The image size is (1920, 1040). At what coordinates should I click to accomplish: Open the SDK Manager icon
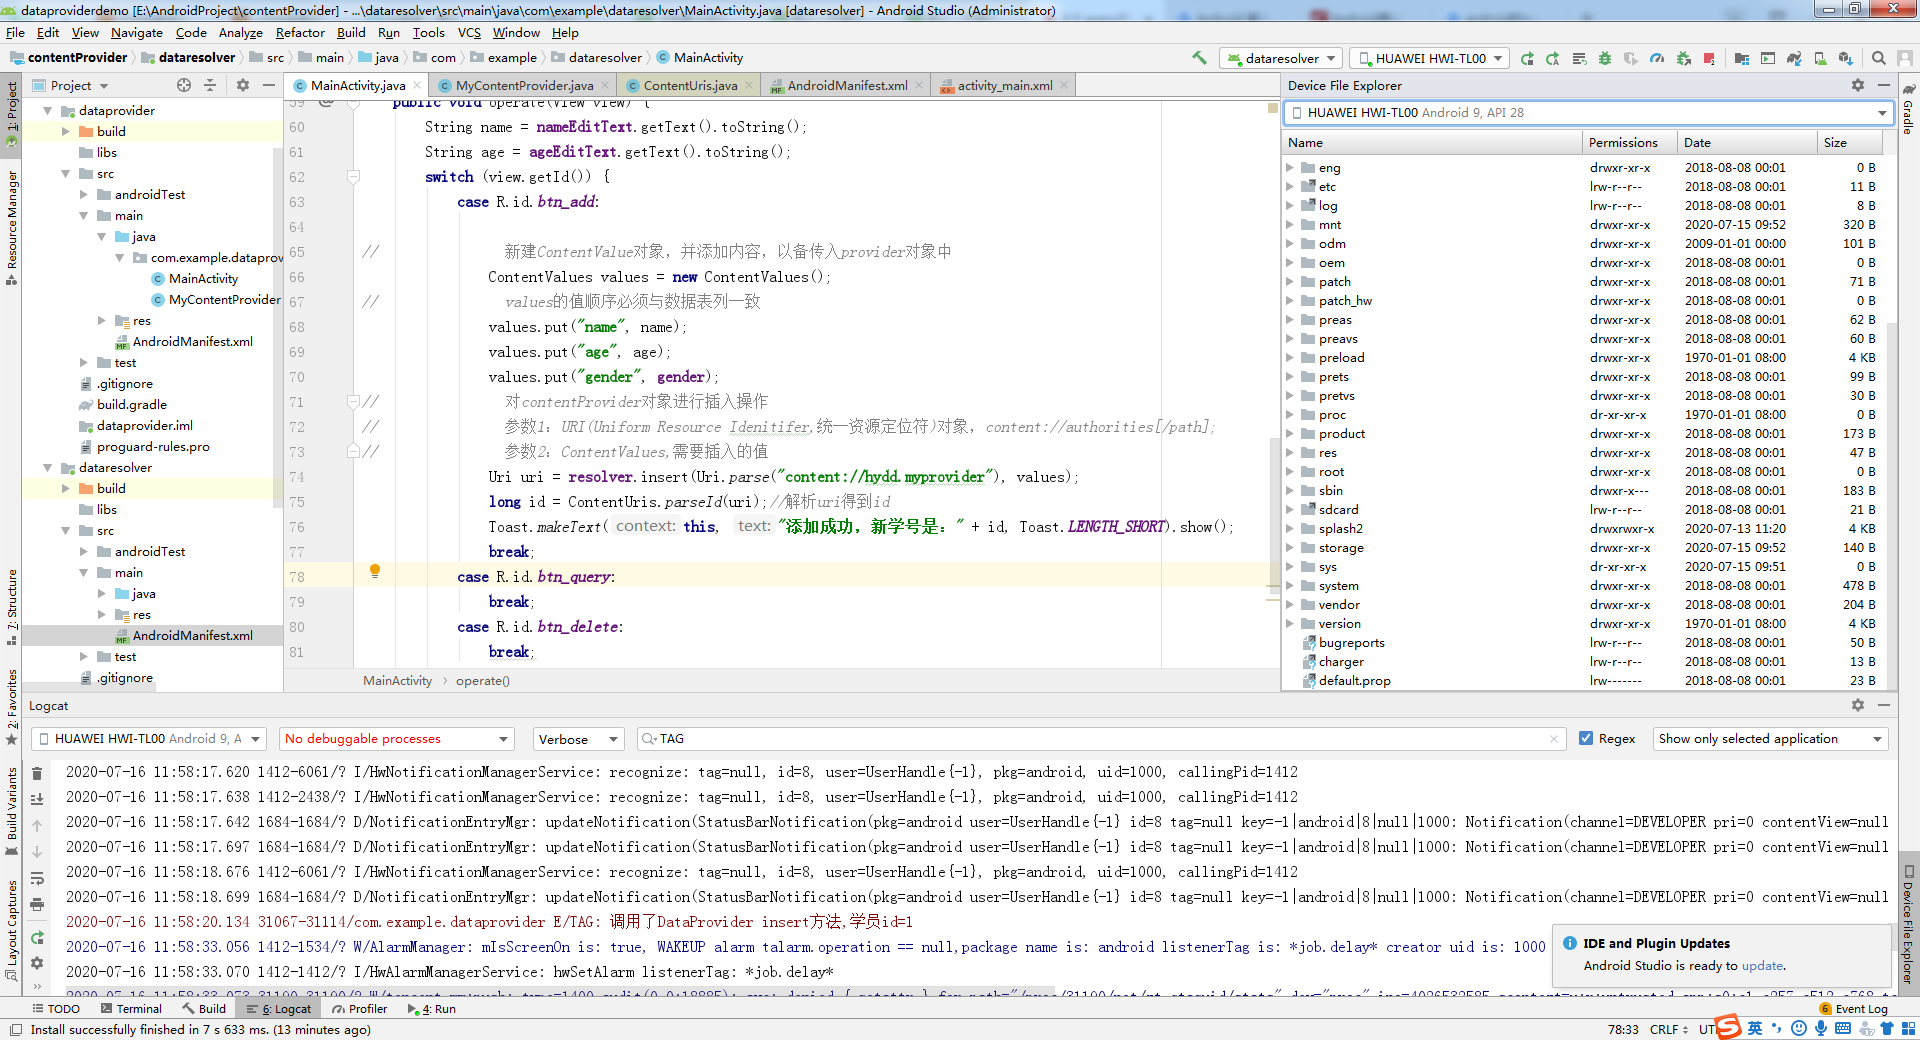(1846, 58)
